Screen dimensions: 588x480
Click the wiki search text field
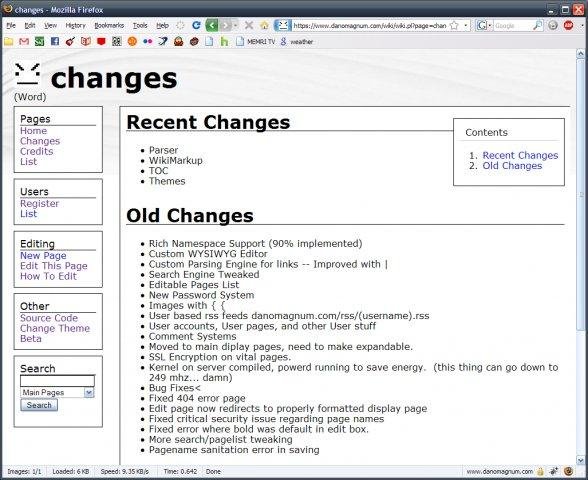57,381
